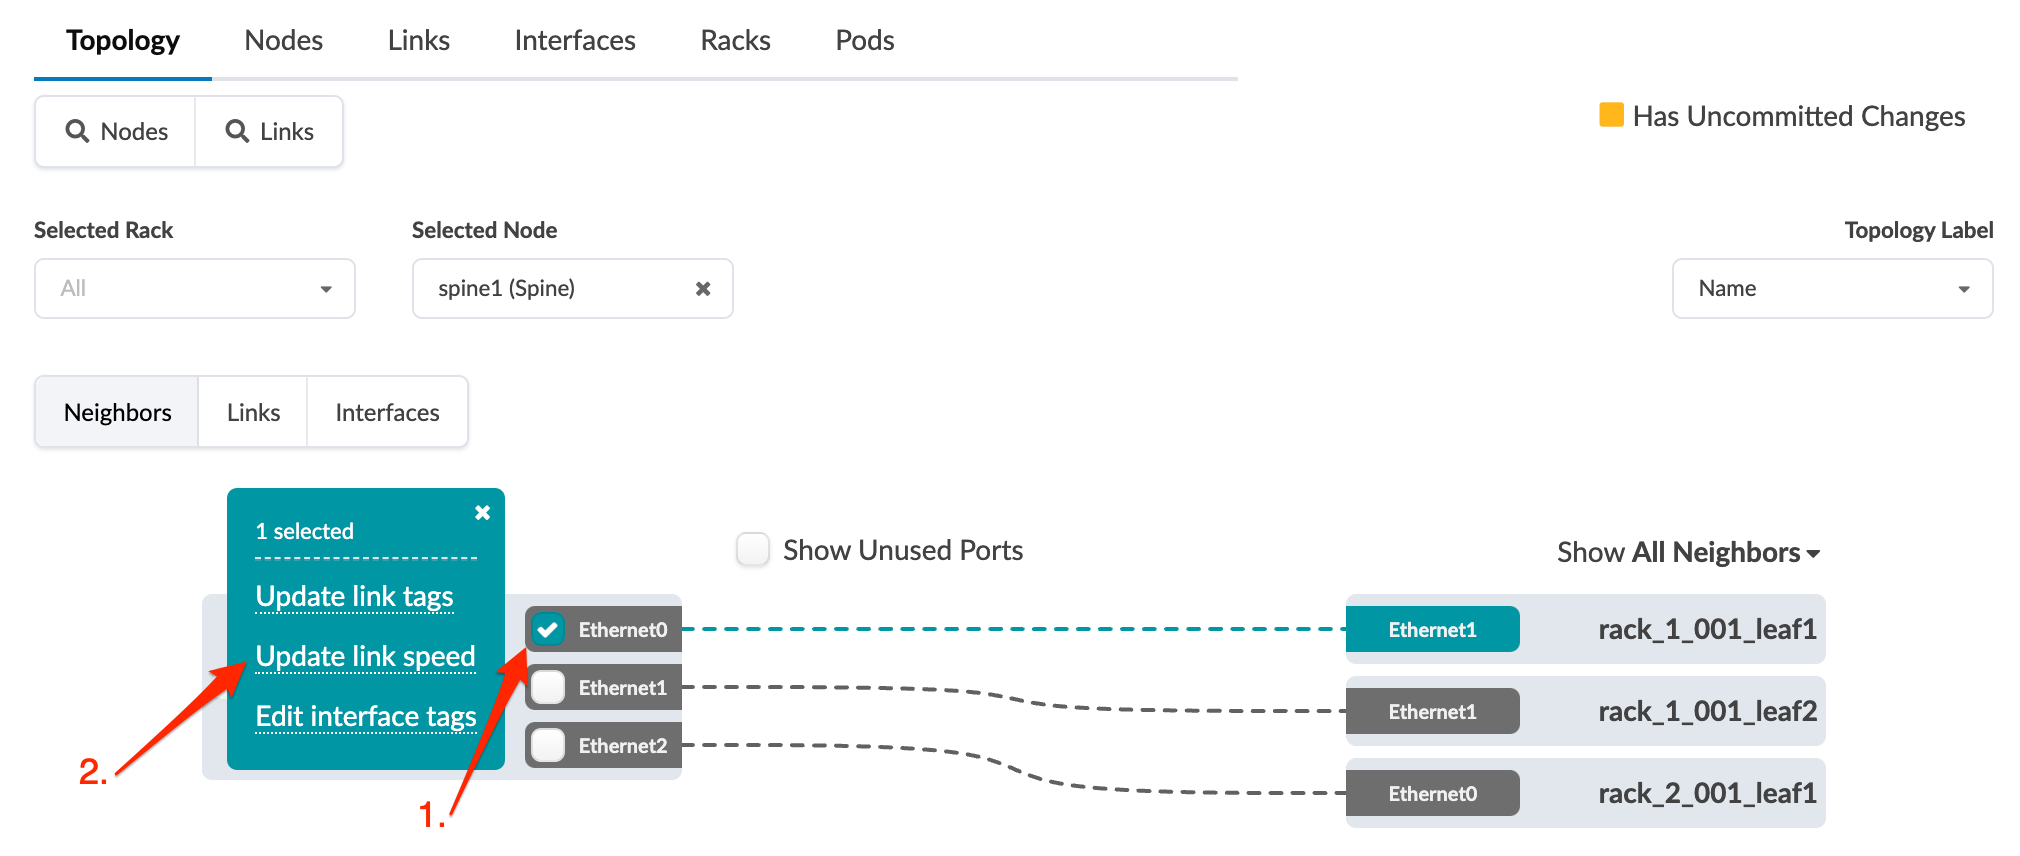Select the rack_1_001_leaf1 Ethernet1 port
Viewport: 2020px width, 856px height.
[x=1432, y=629]
